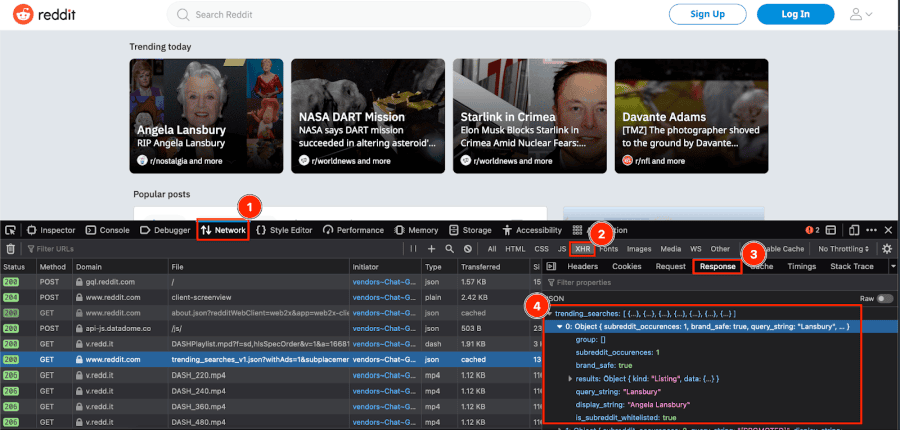Toggle the network details pane icon
This screenshot has height=430, width=900.
(552, 266)
